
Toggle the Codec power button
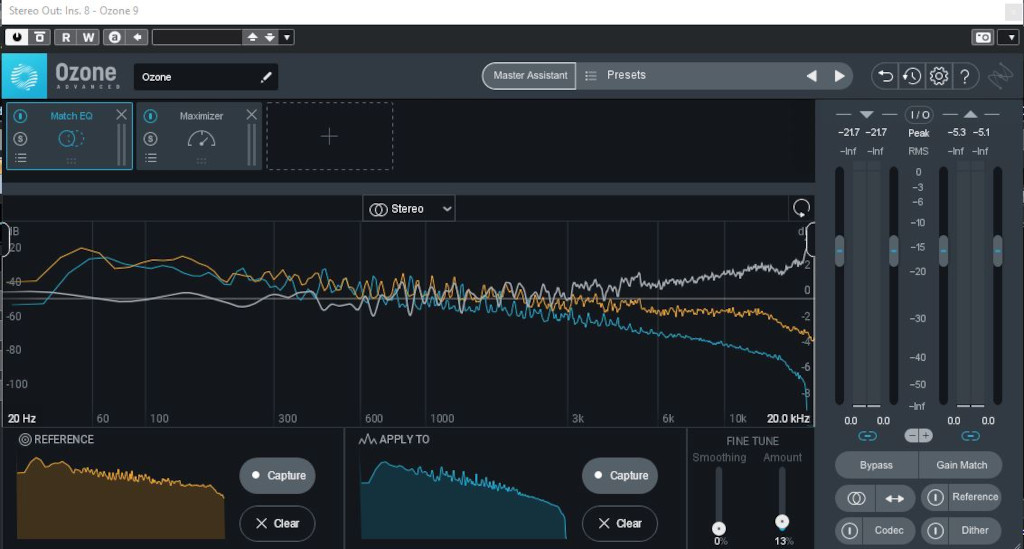850,531
